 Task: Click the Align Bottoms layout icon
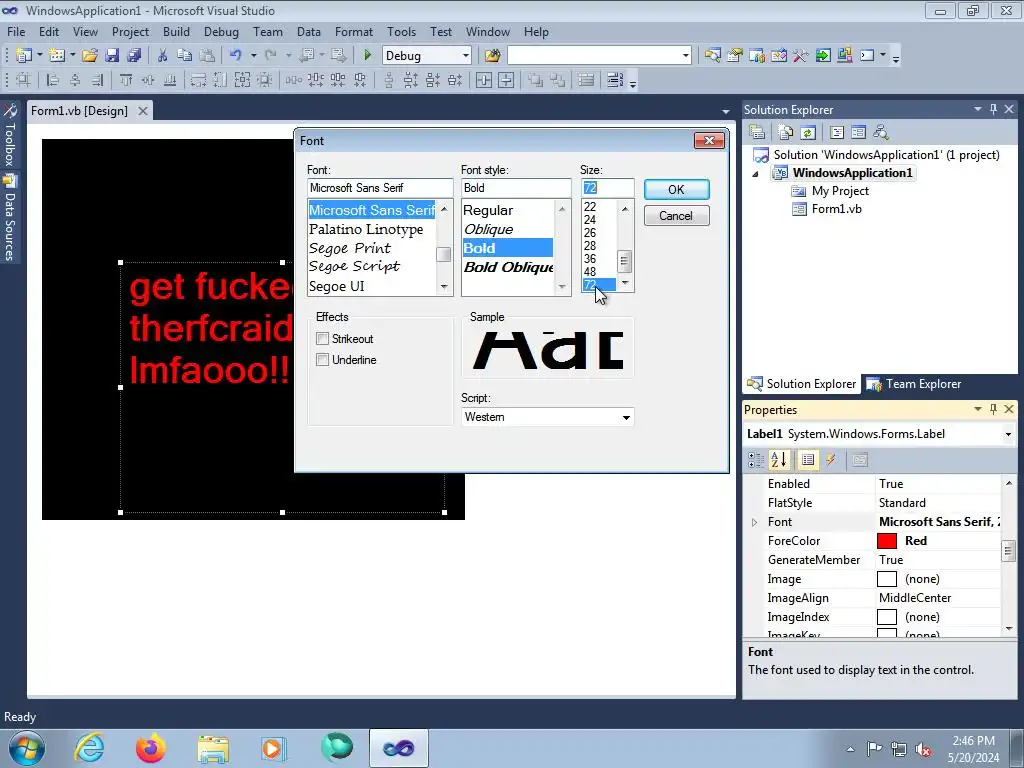pyautogui.click(x=170, y=80)
